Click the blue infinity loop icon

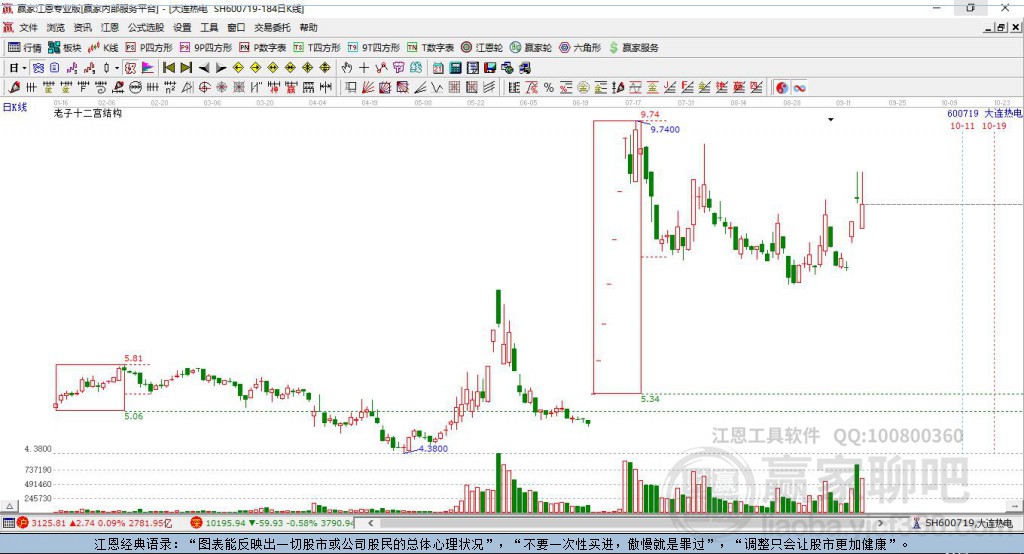click(799, 88)
